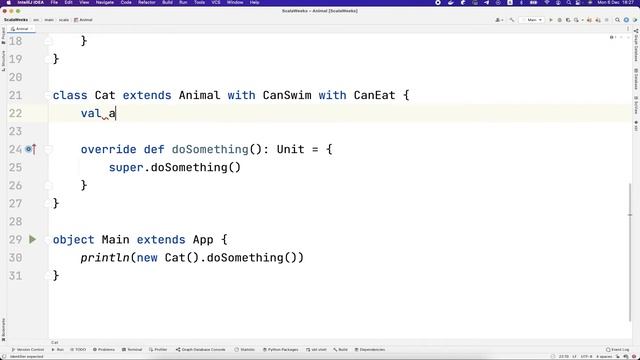
Task: Open the Refactor menu
Action: pyautogui.click(x=147, y=2)
